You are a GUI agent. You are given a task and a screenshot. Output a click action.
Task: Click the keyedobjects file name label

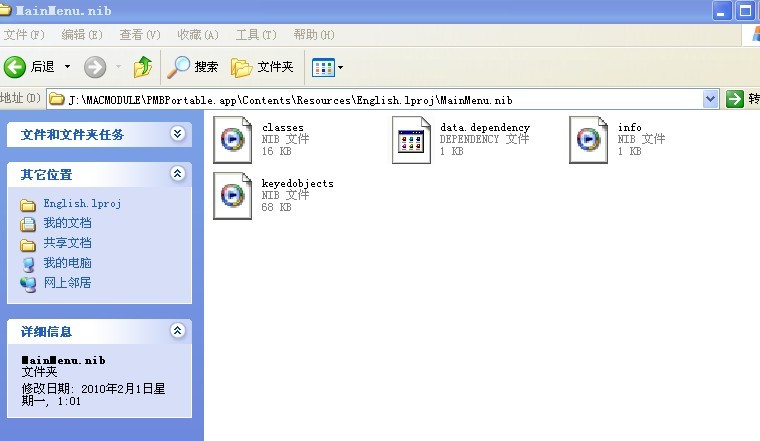(x=298, y=184)
